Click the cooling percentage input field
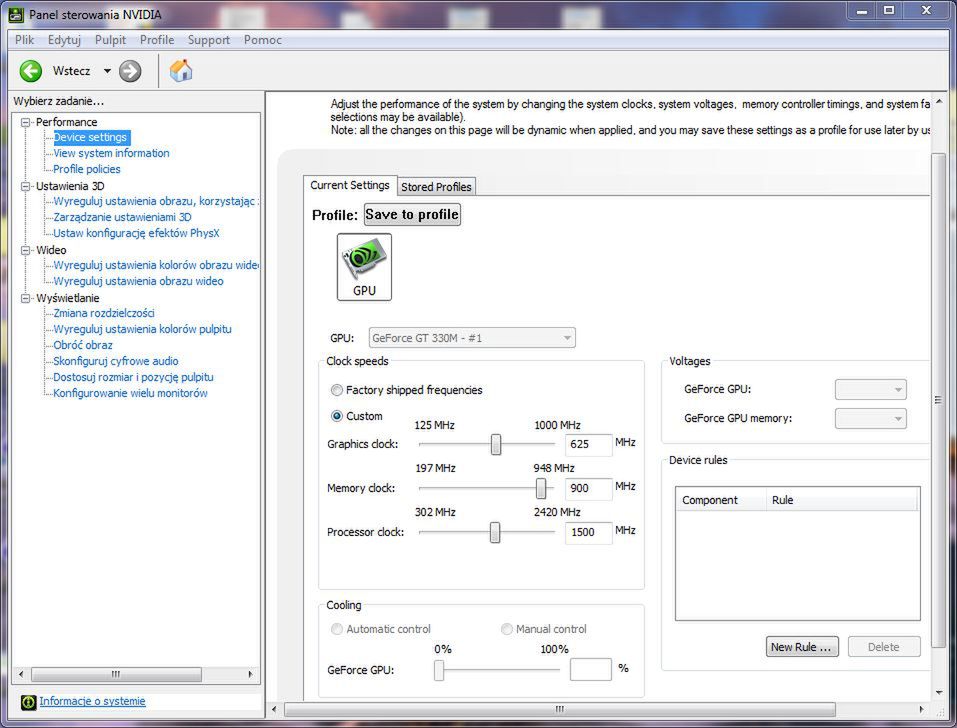957x728 pixels. 590,669
